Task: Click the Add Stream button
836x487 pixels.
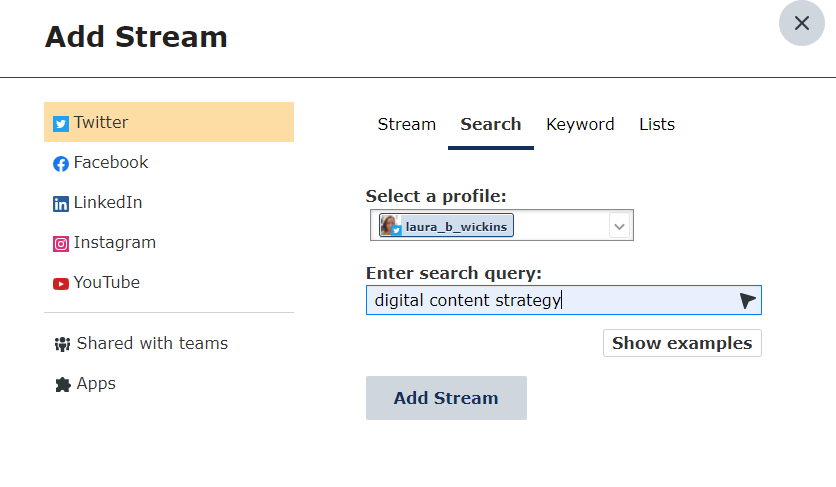Action: [446, 398]
